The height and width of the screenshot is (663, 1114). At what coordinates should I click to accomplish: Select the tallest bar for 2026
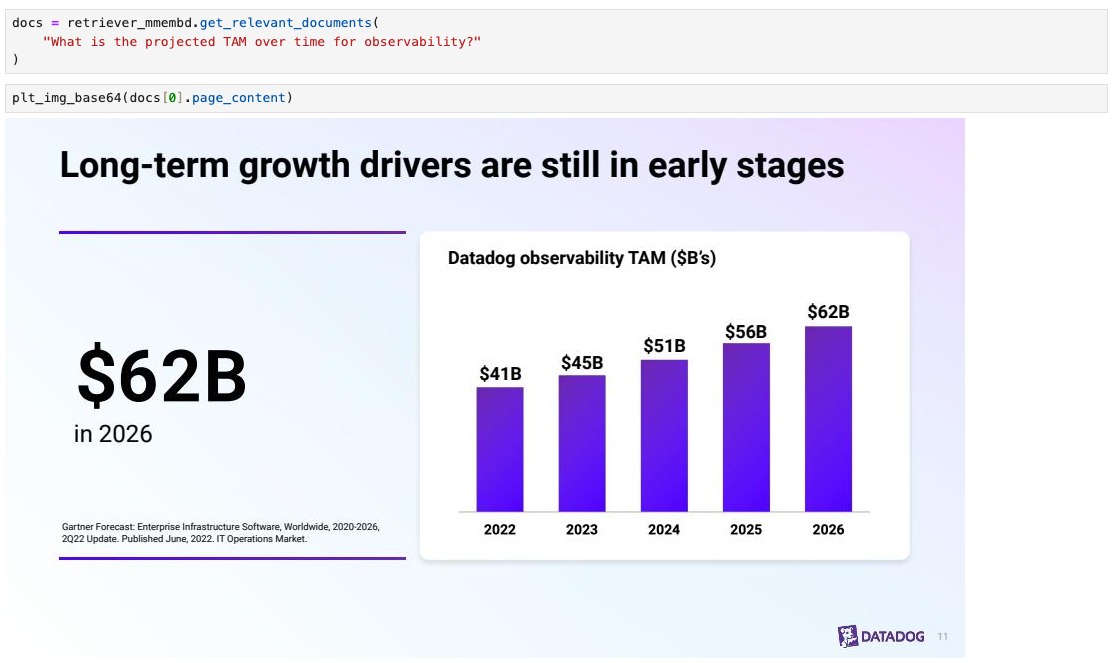coord(828,419)
